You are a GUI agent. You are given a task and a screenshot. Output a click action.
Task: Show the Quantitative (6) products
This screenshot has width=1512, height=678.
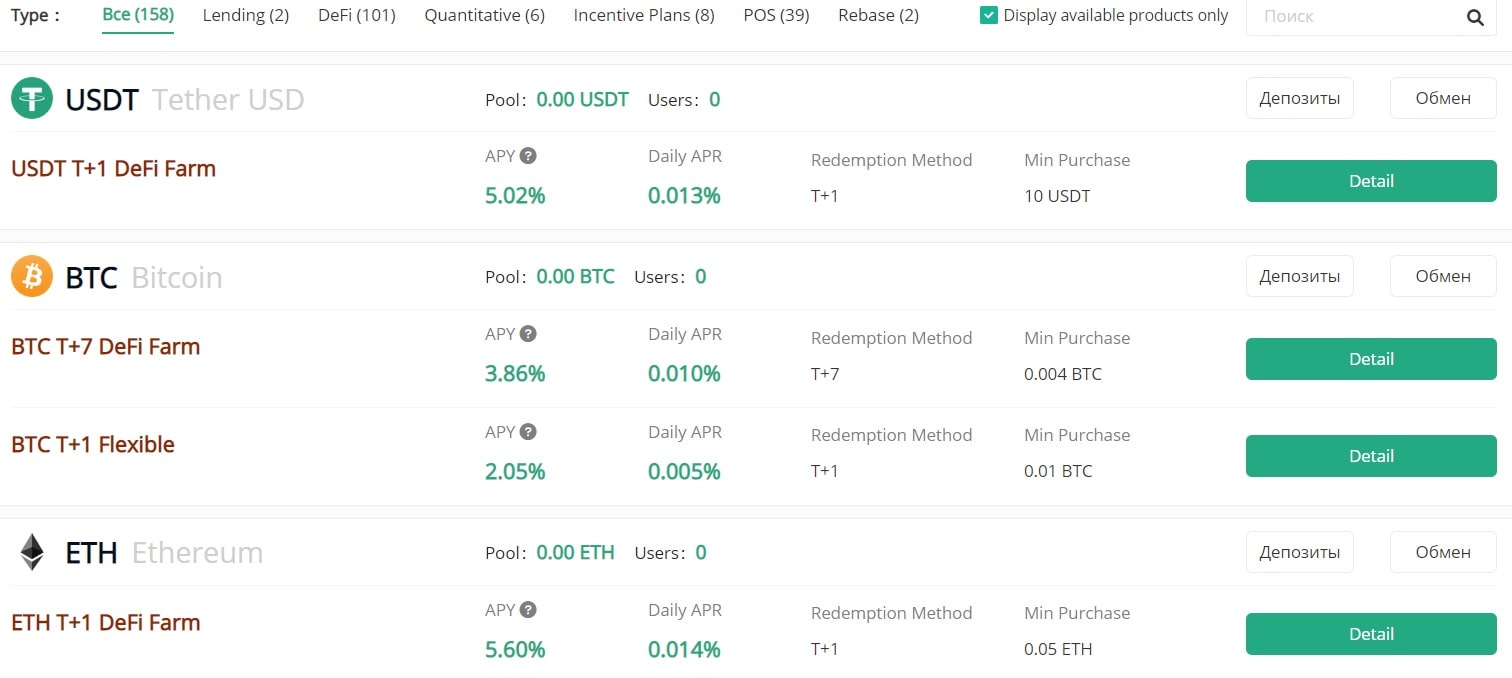click(x=484, y=16)
